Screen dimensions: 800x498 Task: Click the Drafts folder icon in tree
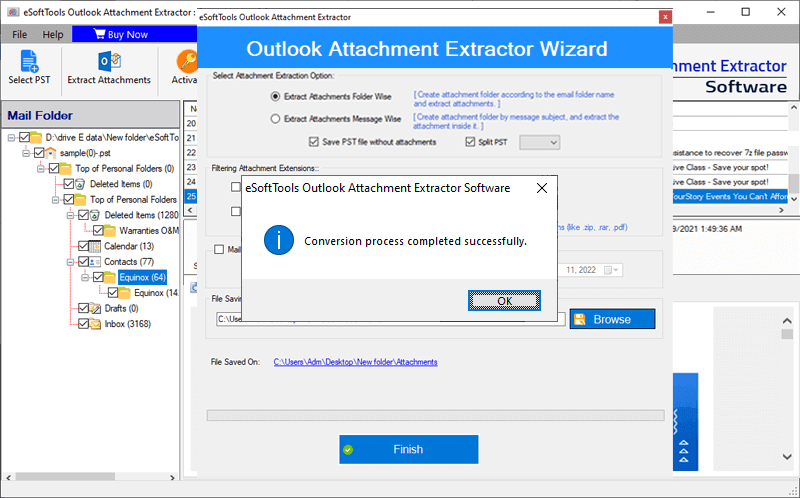95,308
